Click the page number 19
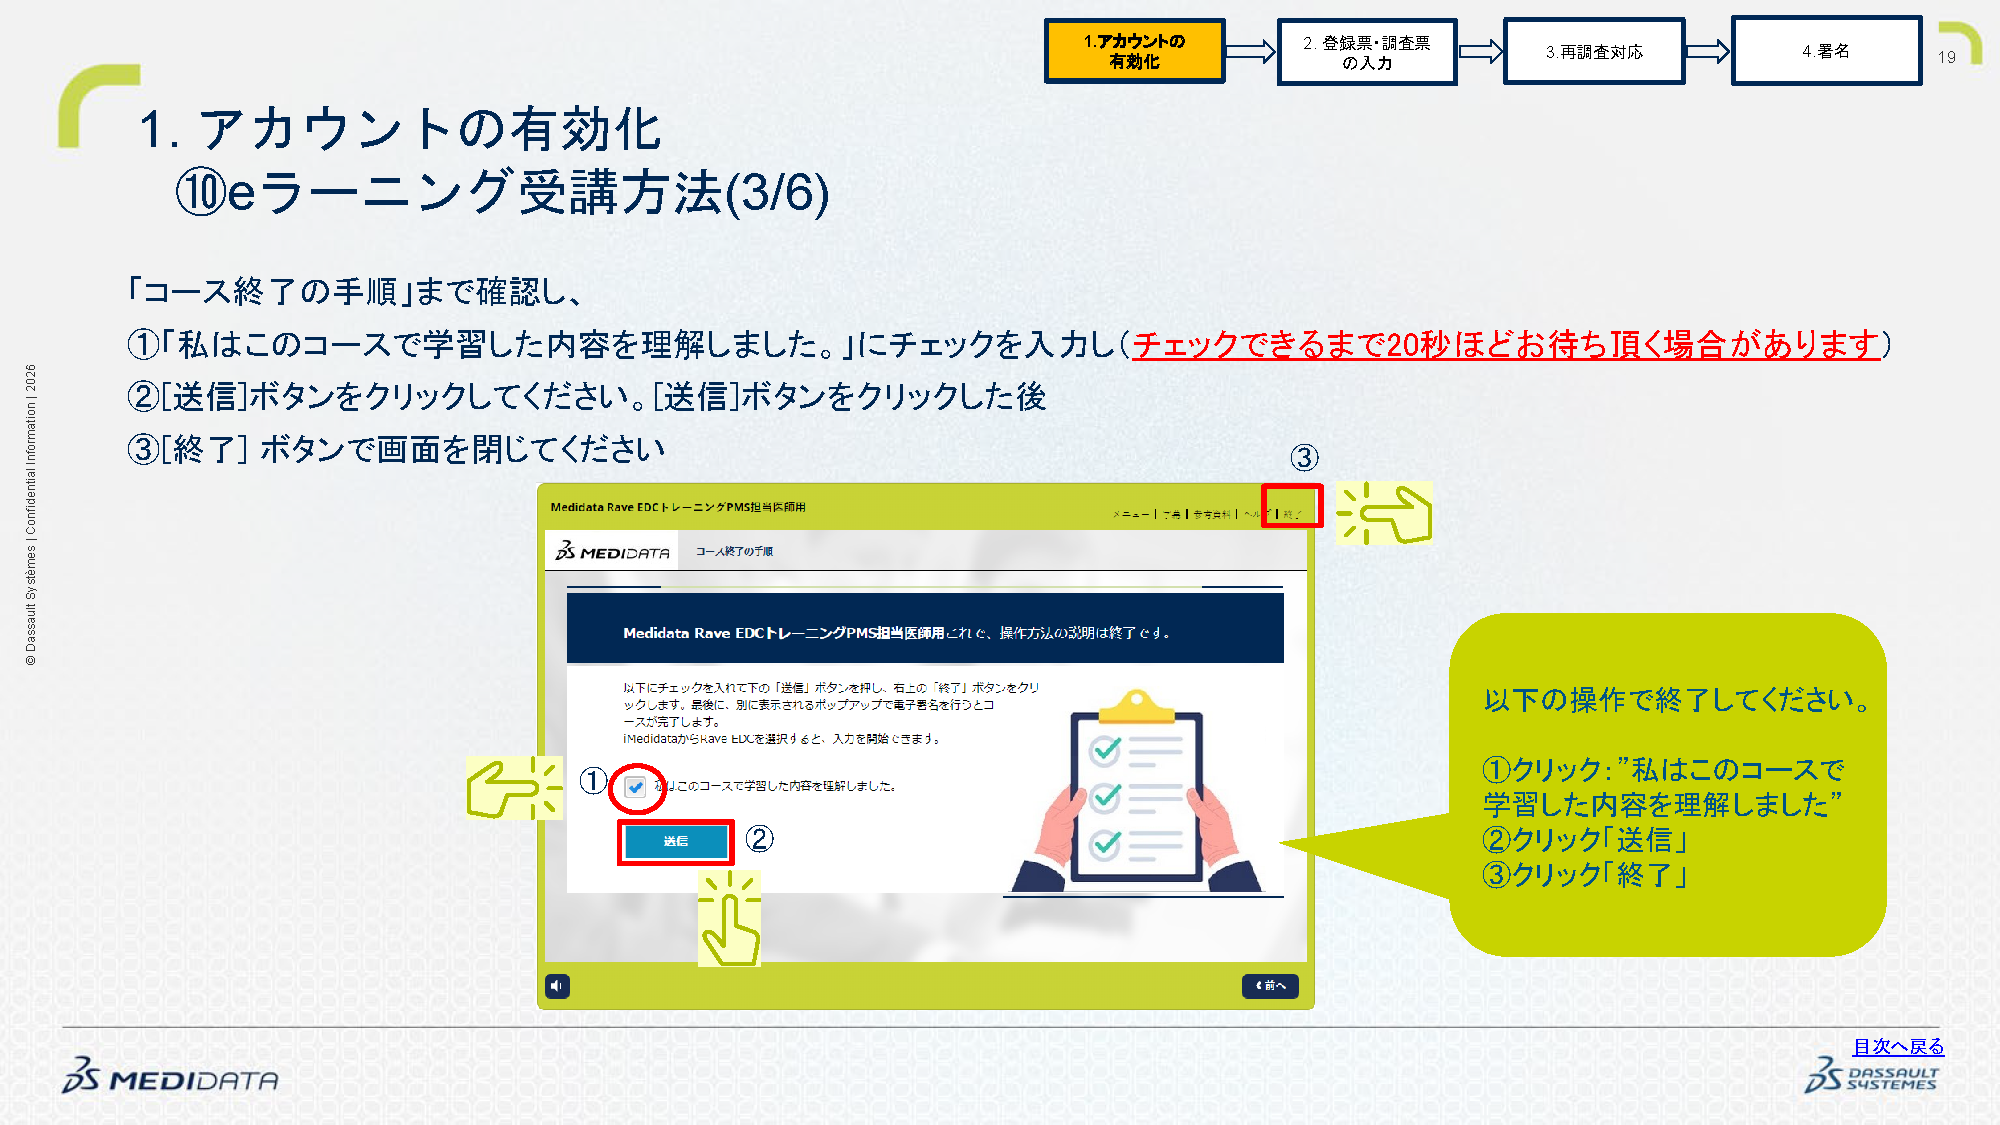The height and width of the screenshot is (1125, 2000). 1946,57
